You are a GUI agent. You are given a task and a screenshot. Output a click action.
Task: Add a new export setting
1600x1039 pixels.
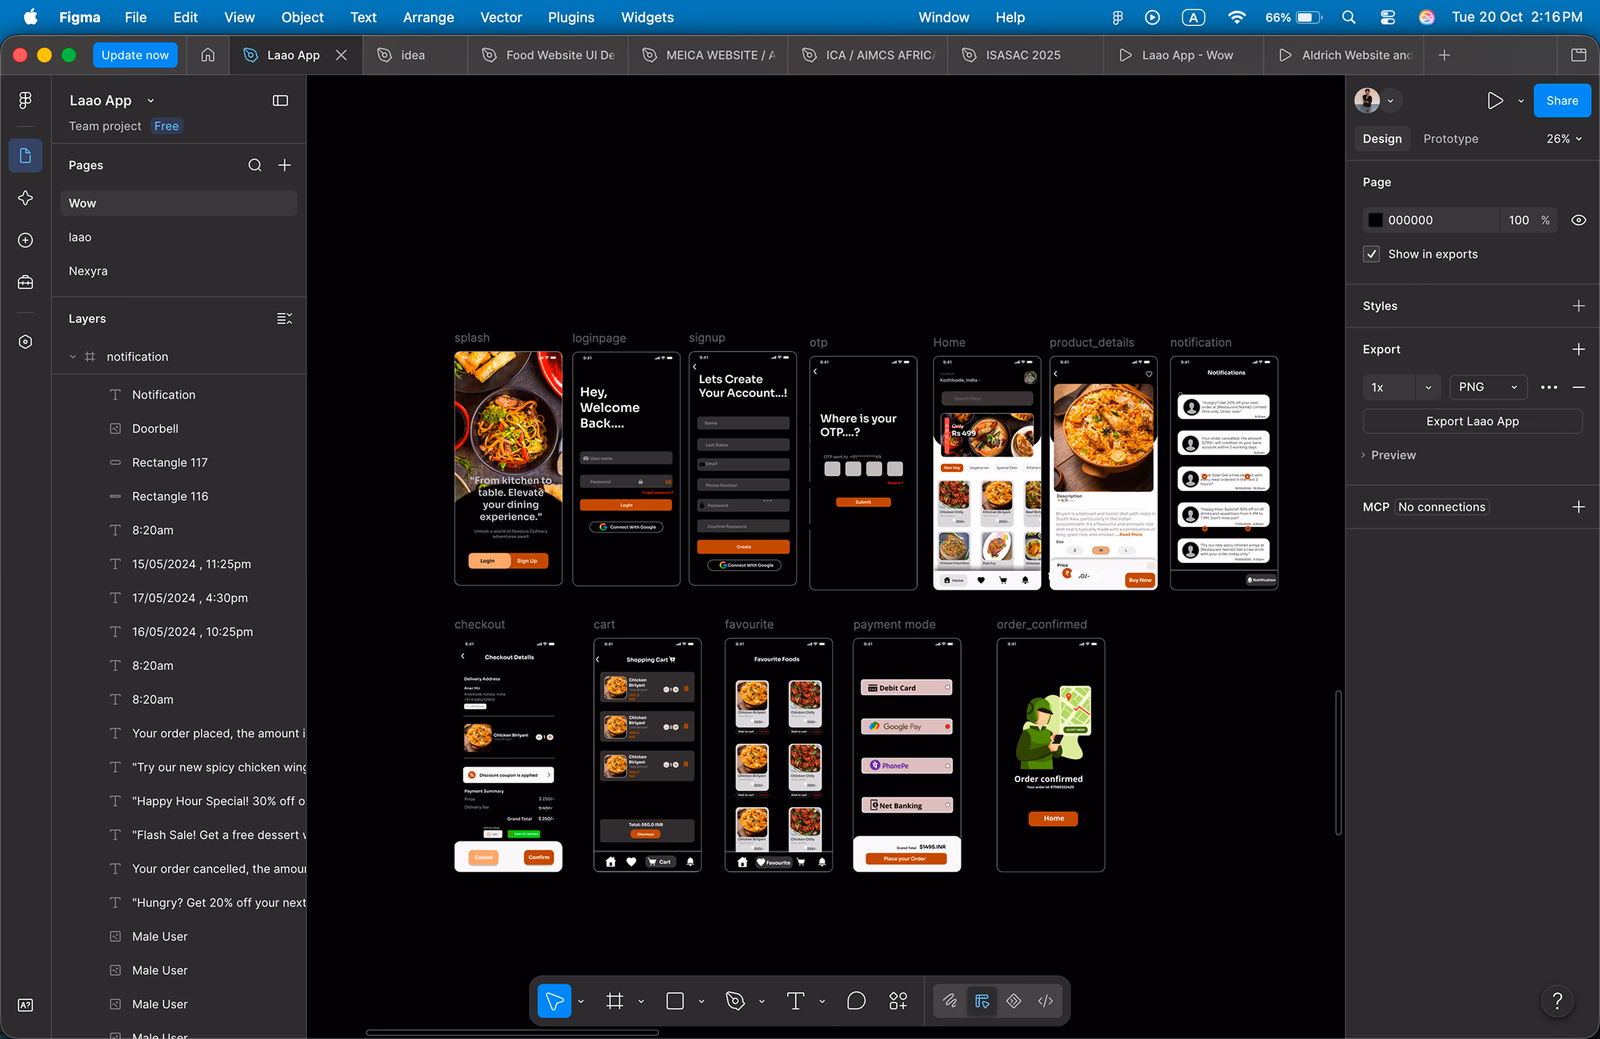[x=1579, y=349]
